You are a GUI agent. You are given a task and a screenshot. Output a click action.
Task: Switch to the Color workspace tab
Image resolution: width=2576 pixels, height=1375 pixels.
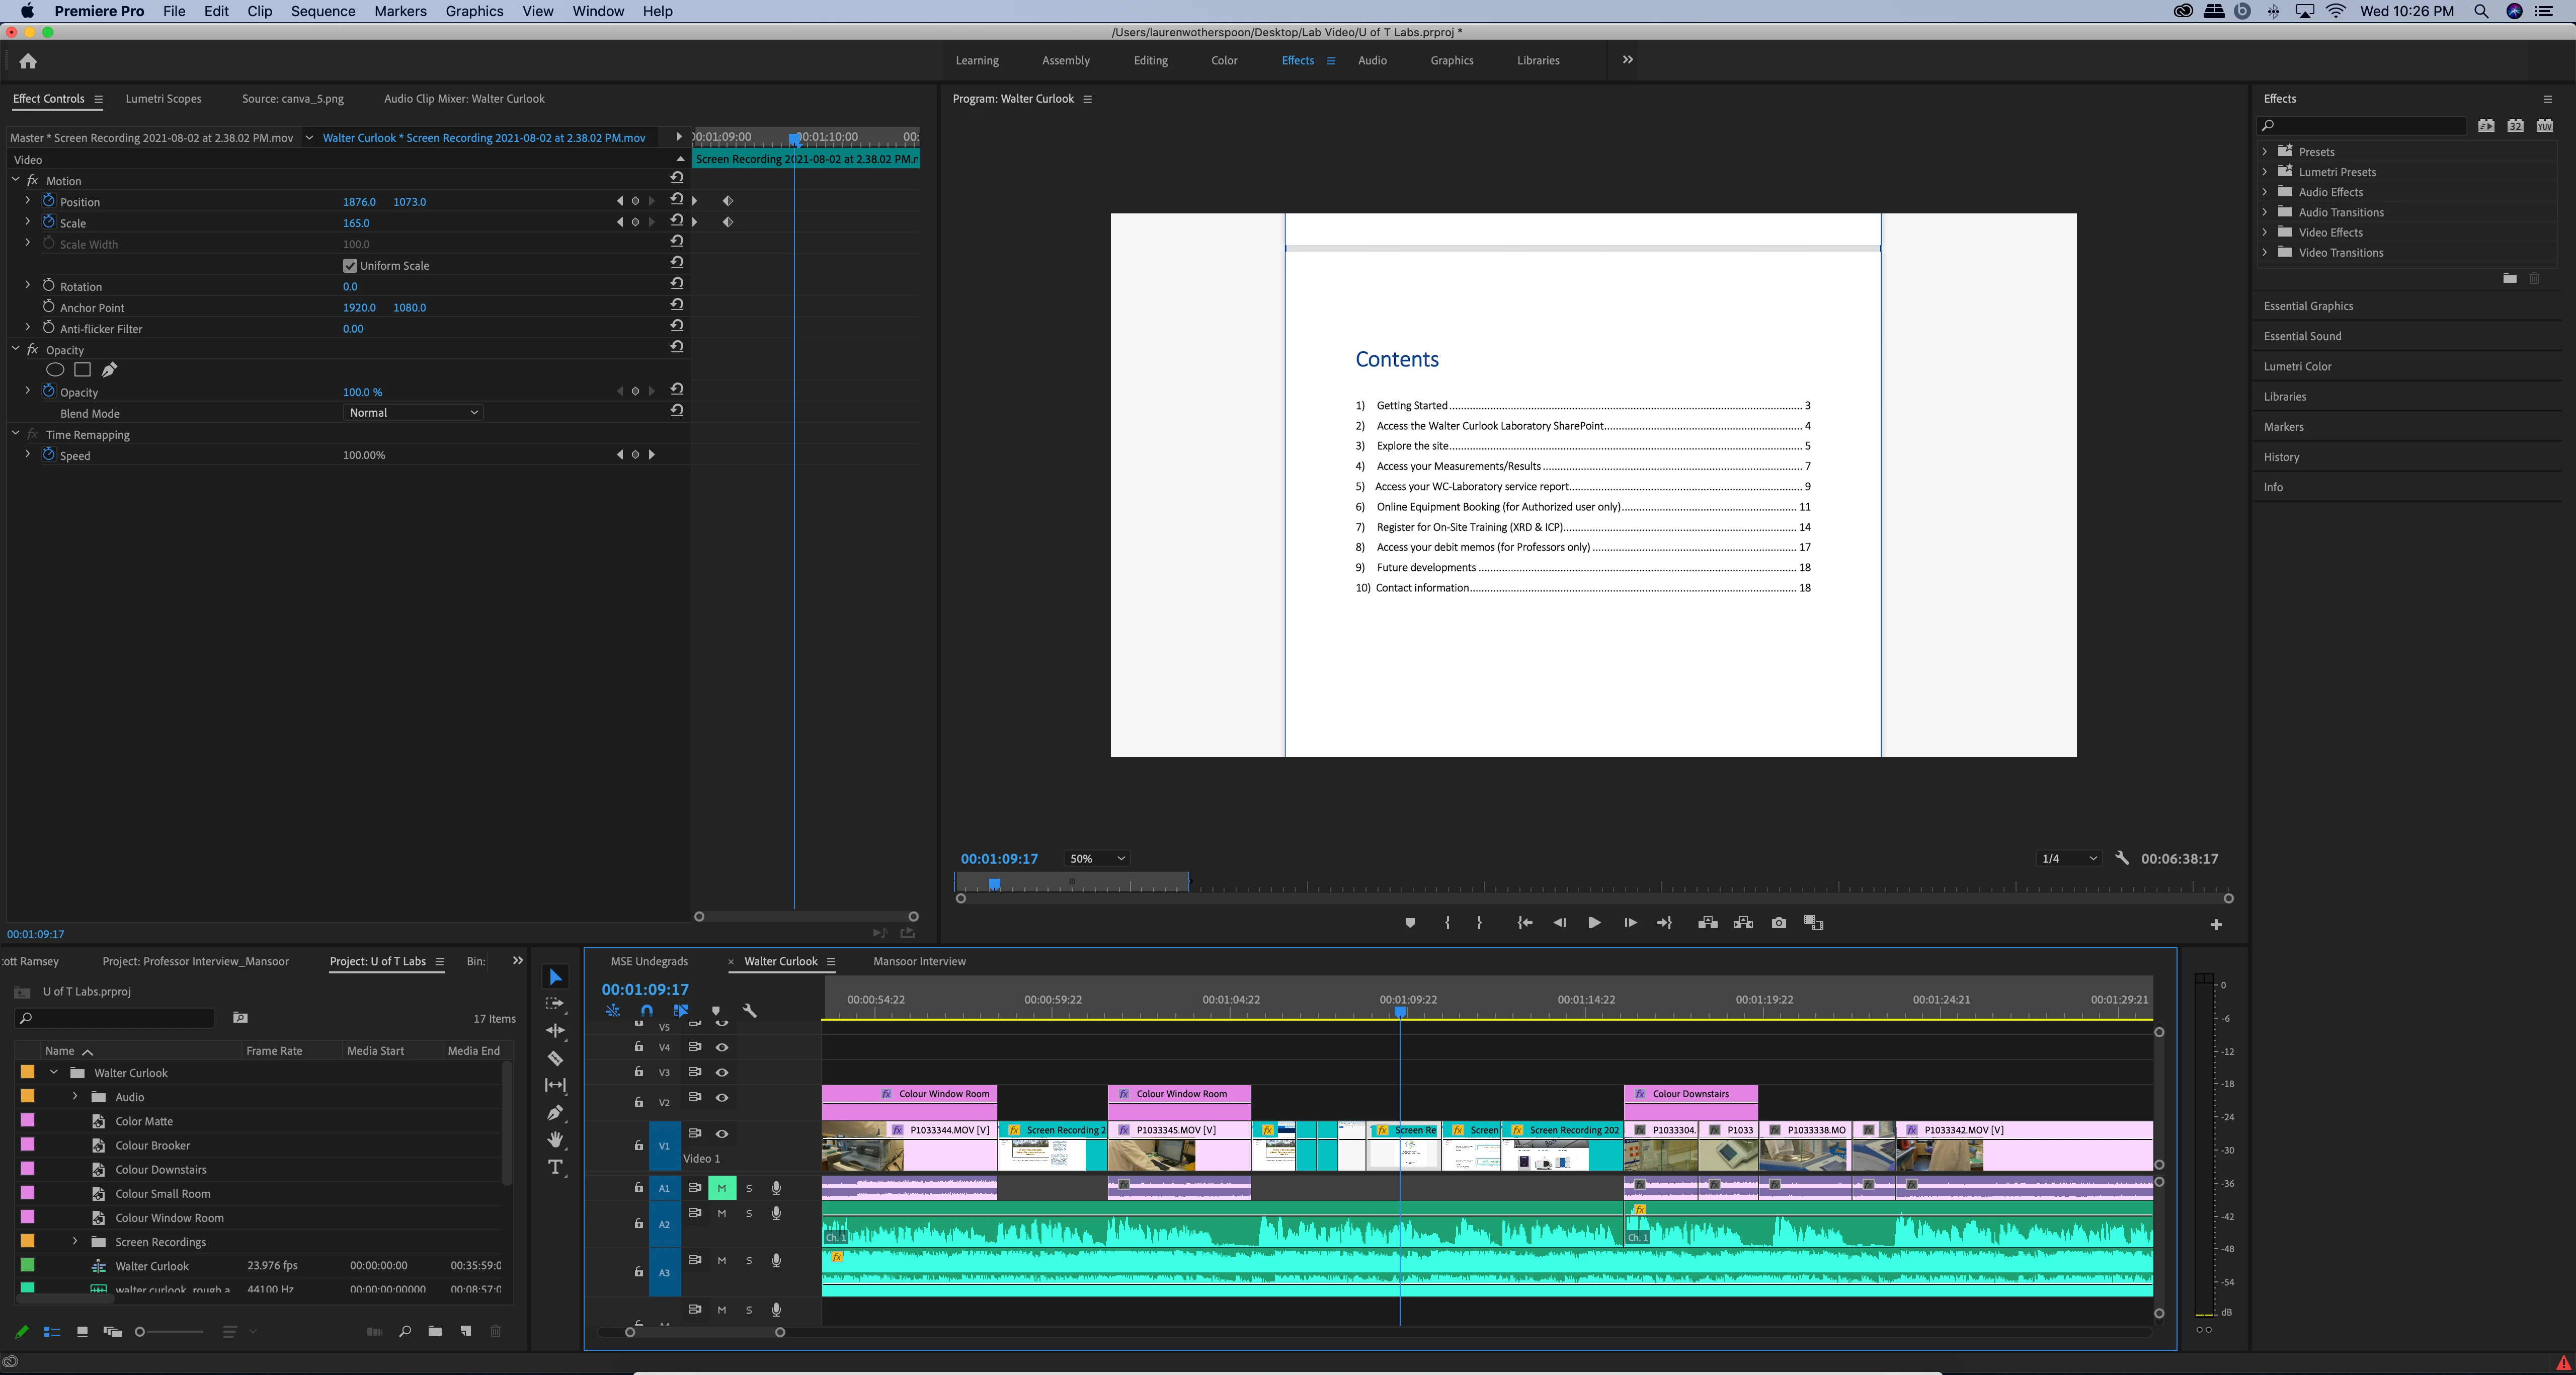coord(1224,60)
